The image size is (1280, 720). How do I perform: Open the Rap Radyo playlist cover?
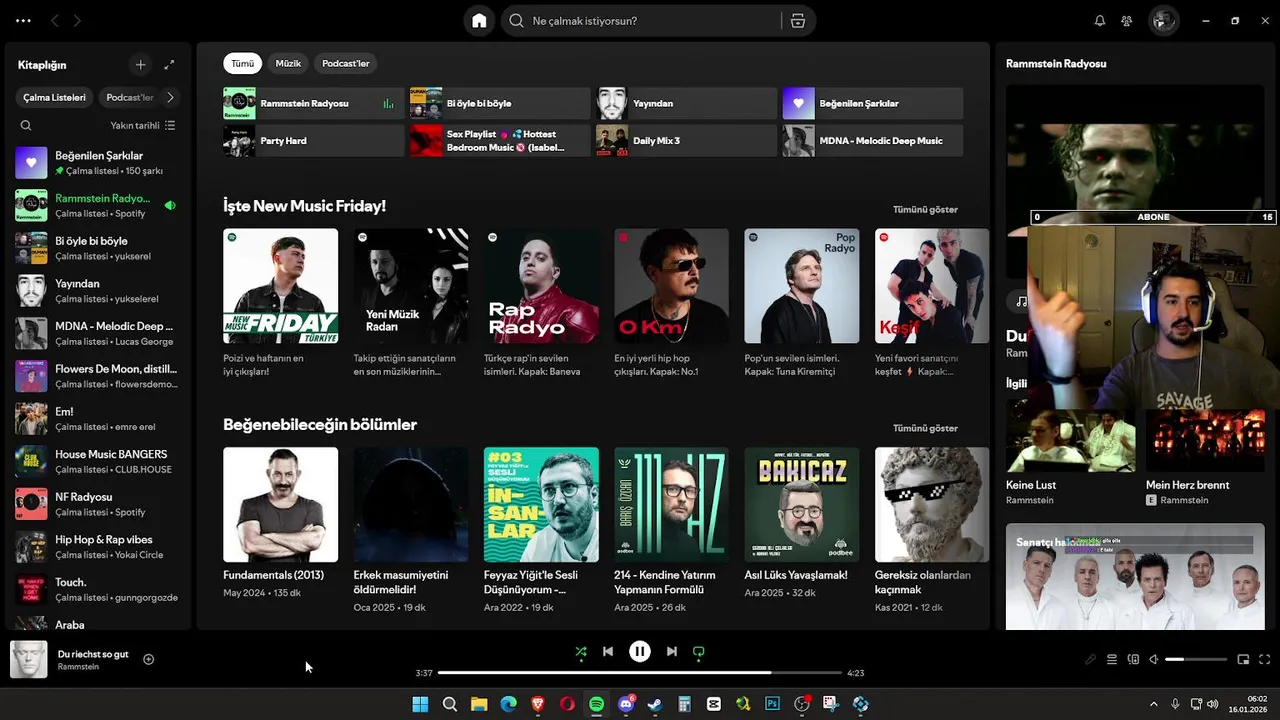pos(541,286)
